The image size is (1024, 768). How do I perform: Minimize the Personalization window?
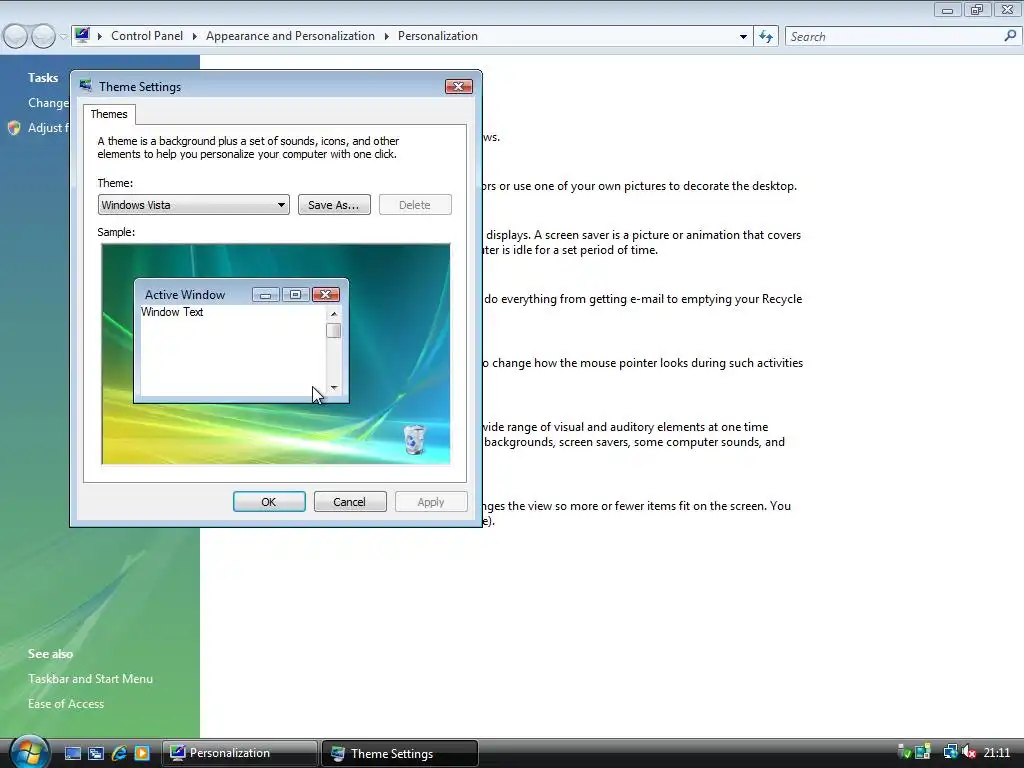947,9
